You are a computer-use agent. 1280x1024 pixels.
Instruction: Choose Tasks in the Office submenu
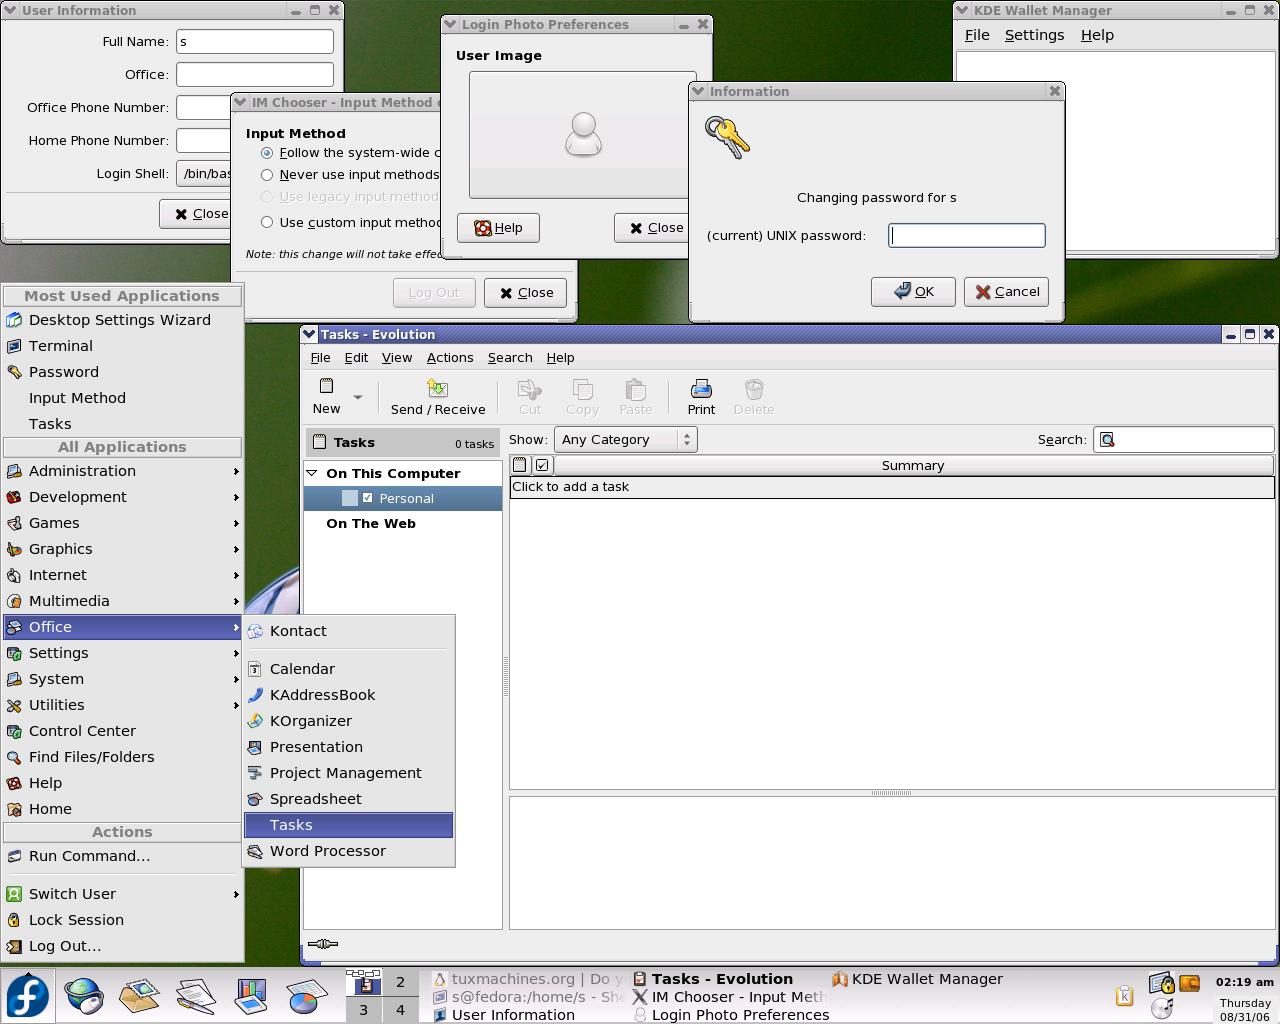tap(349, 825)
